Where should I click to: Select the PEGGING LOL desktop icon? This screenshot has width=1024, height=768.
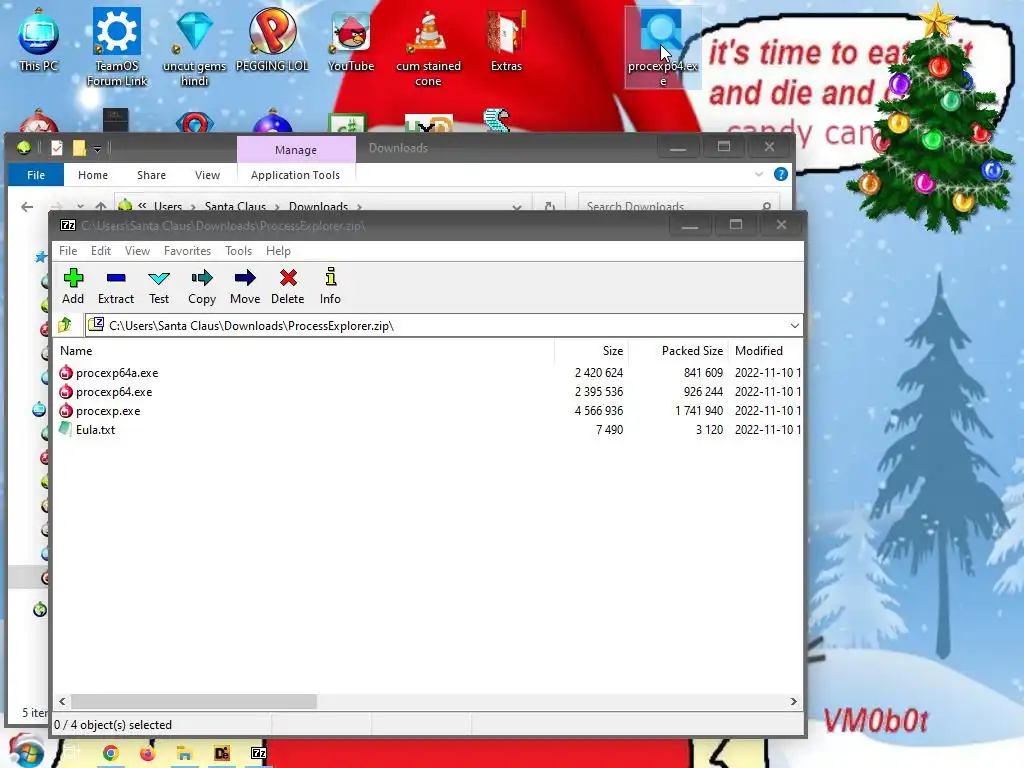[272, 40]
